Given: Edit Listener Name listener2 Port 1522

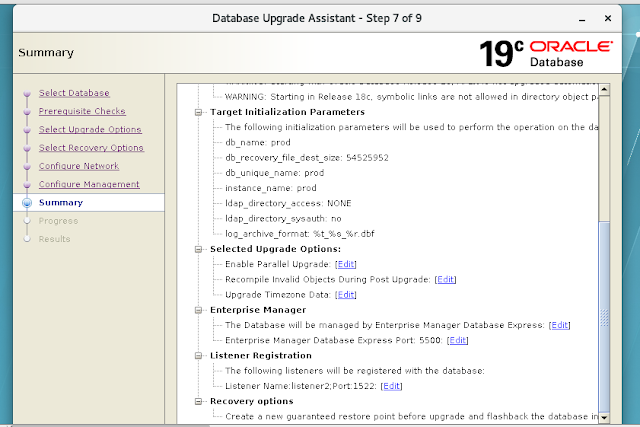Looking at the screenshot, I should [x=391, y=386].
